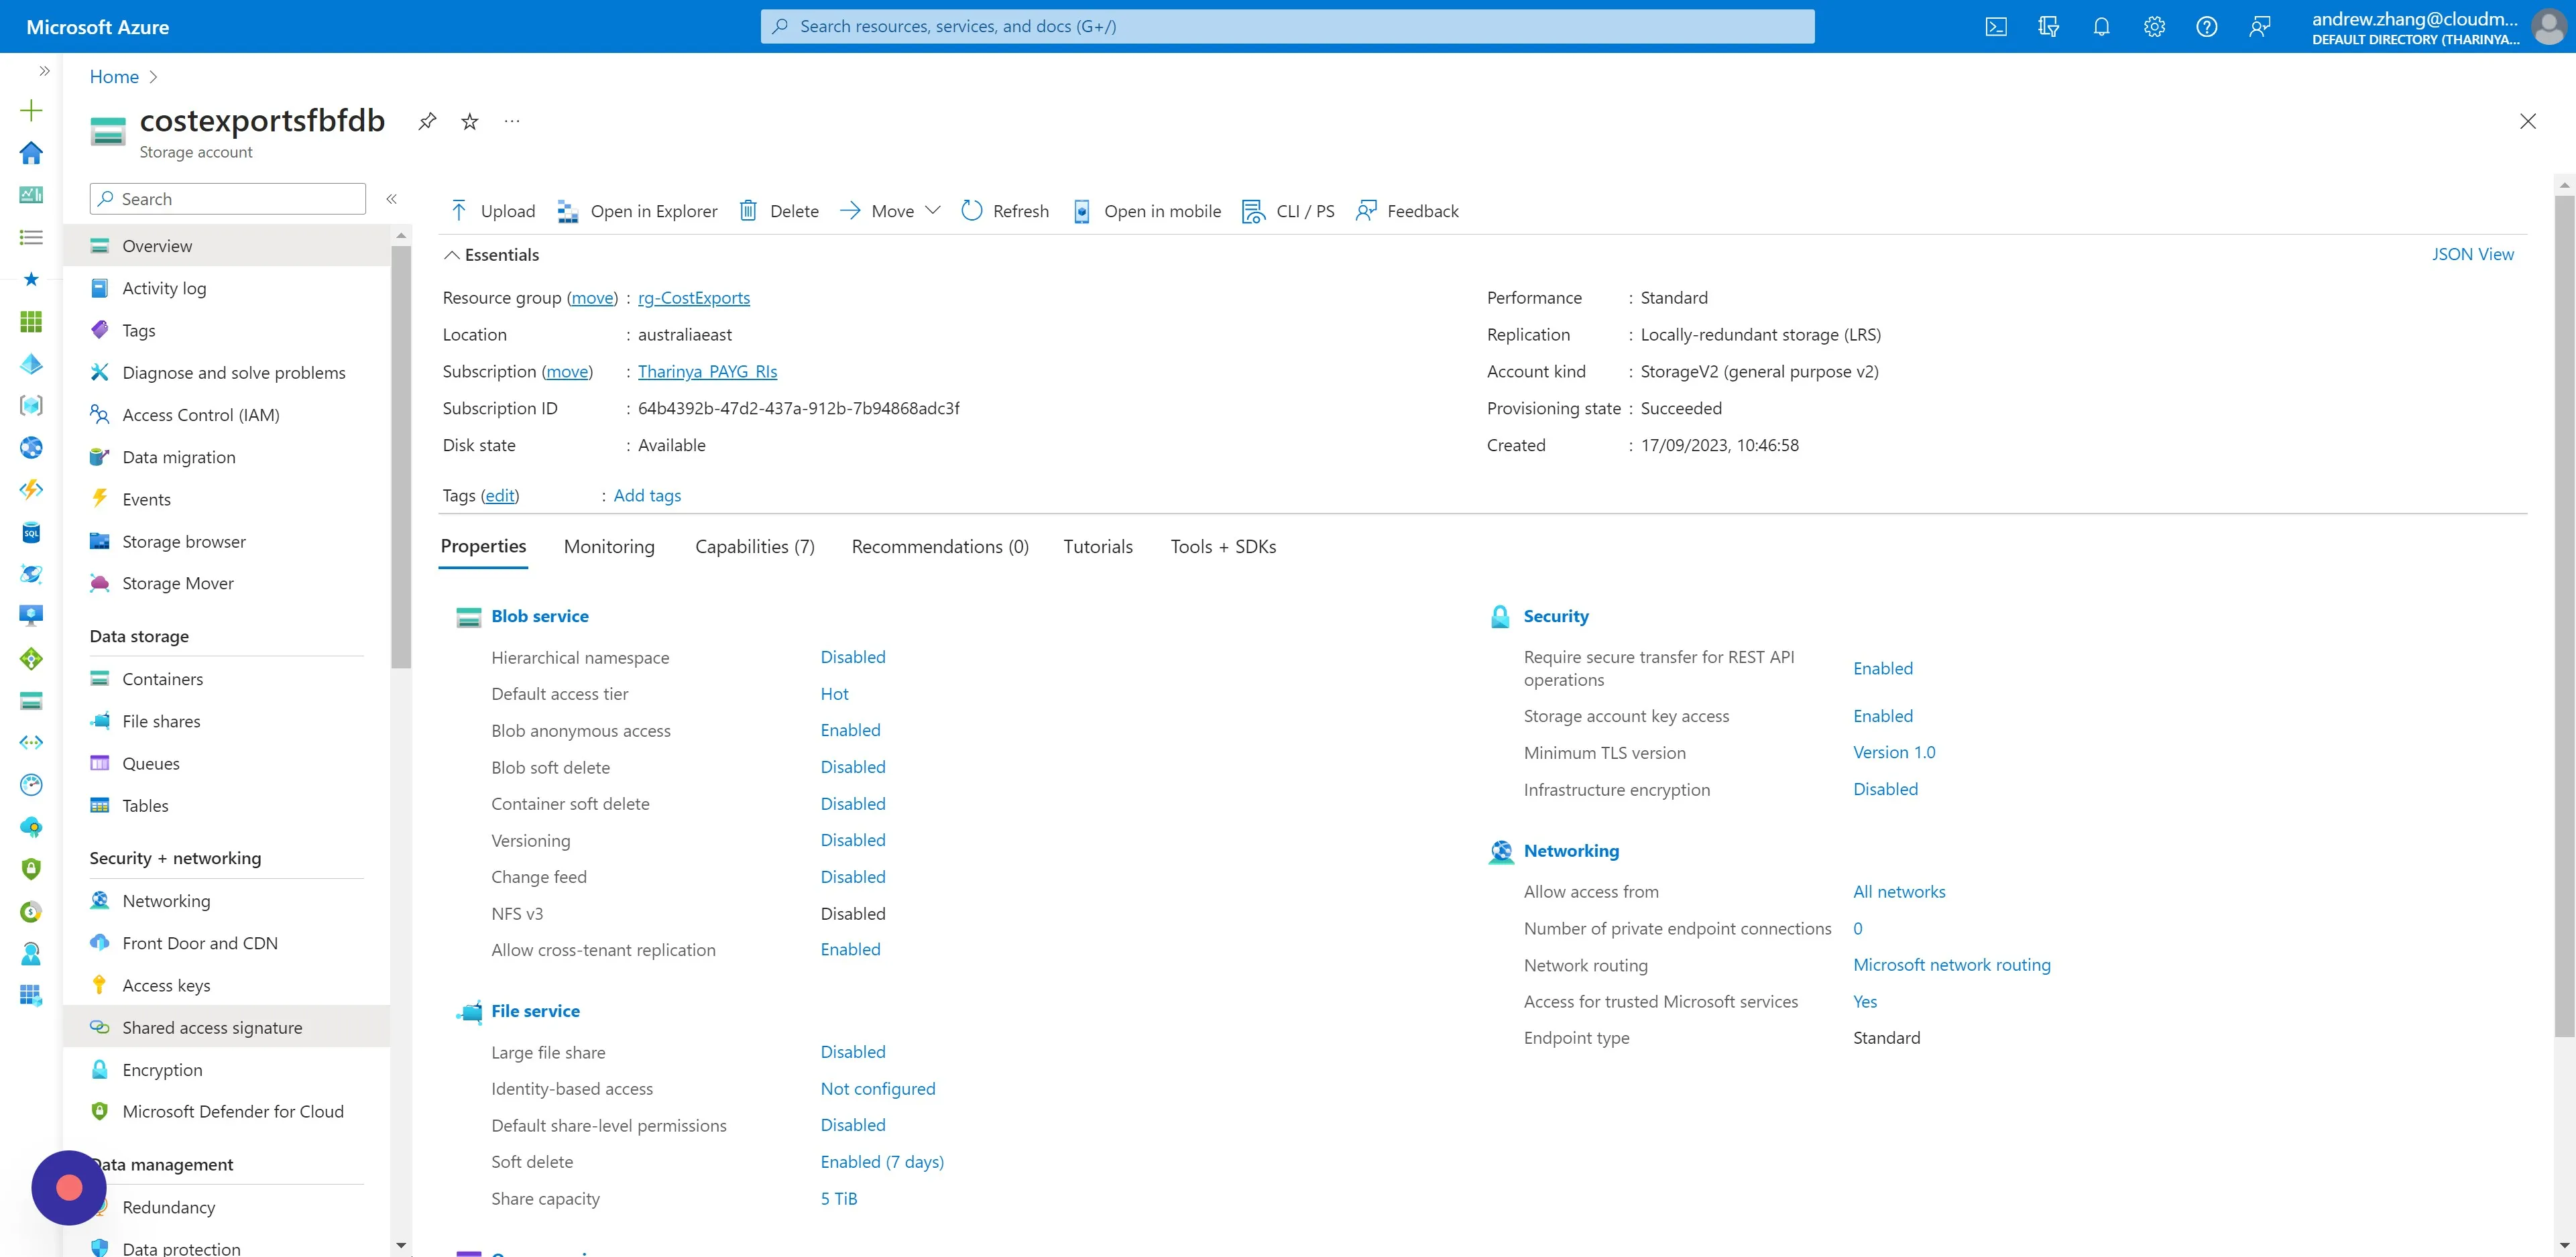Select the Properties tab
The height and width of the screenshot is (1257, 2576).
tap(483, 546)
